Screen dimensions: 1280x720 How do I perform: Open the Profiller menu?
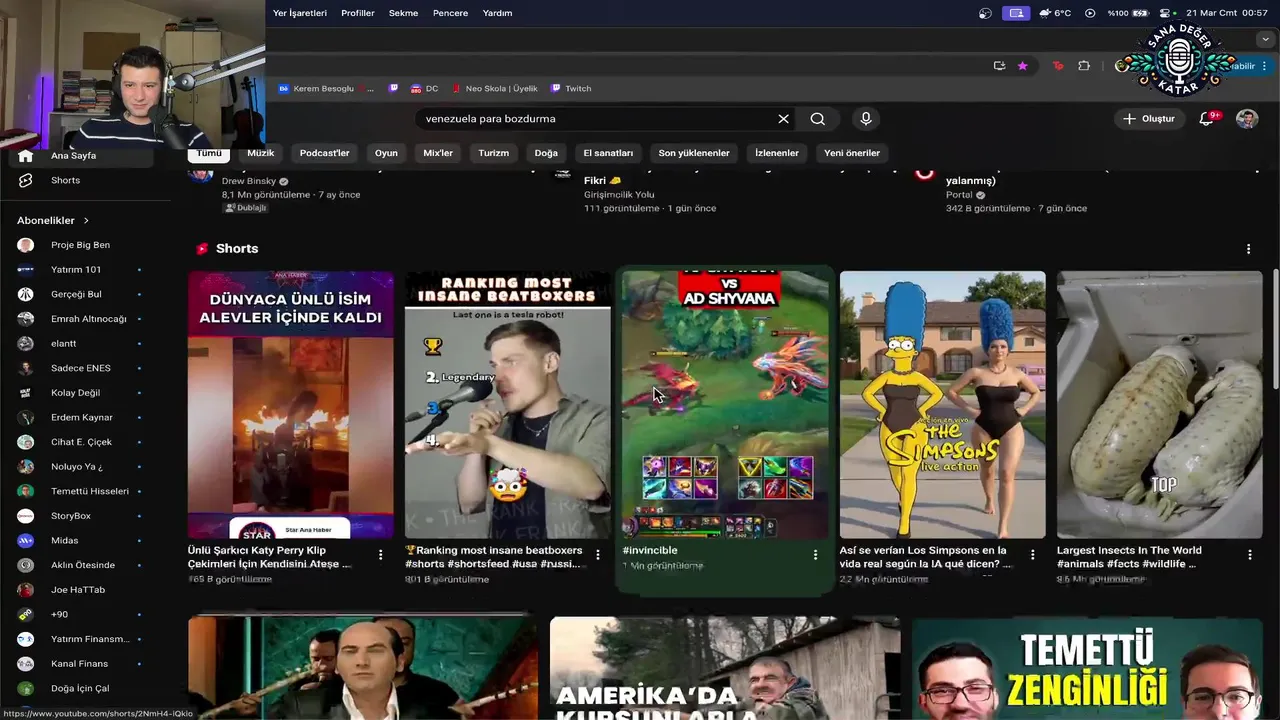click(358, 13)
